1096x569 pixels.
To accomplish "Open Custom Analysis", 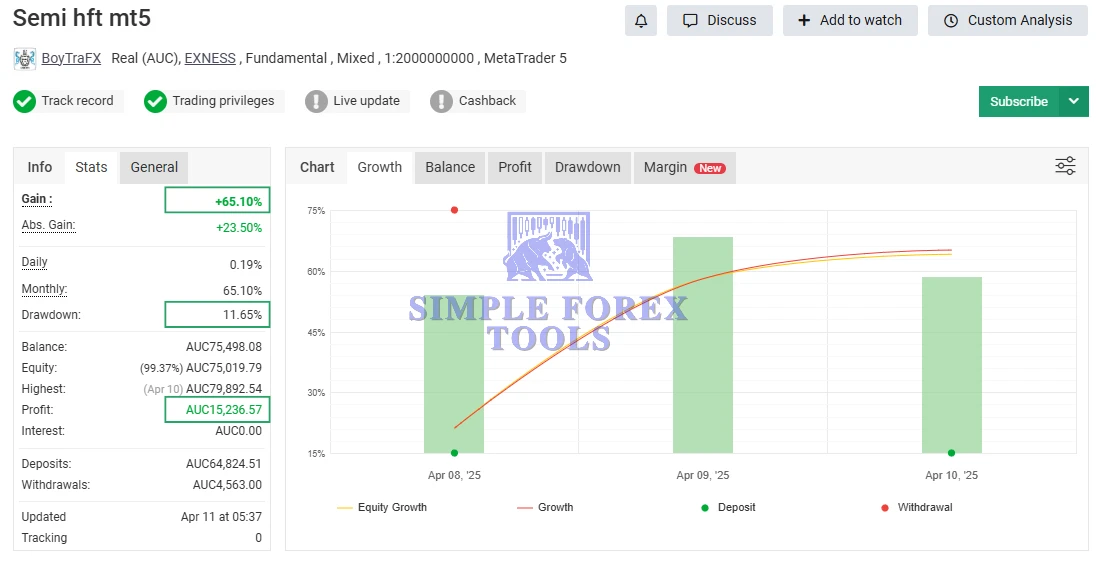I will click(1008, 20).
